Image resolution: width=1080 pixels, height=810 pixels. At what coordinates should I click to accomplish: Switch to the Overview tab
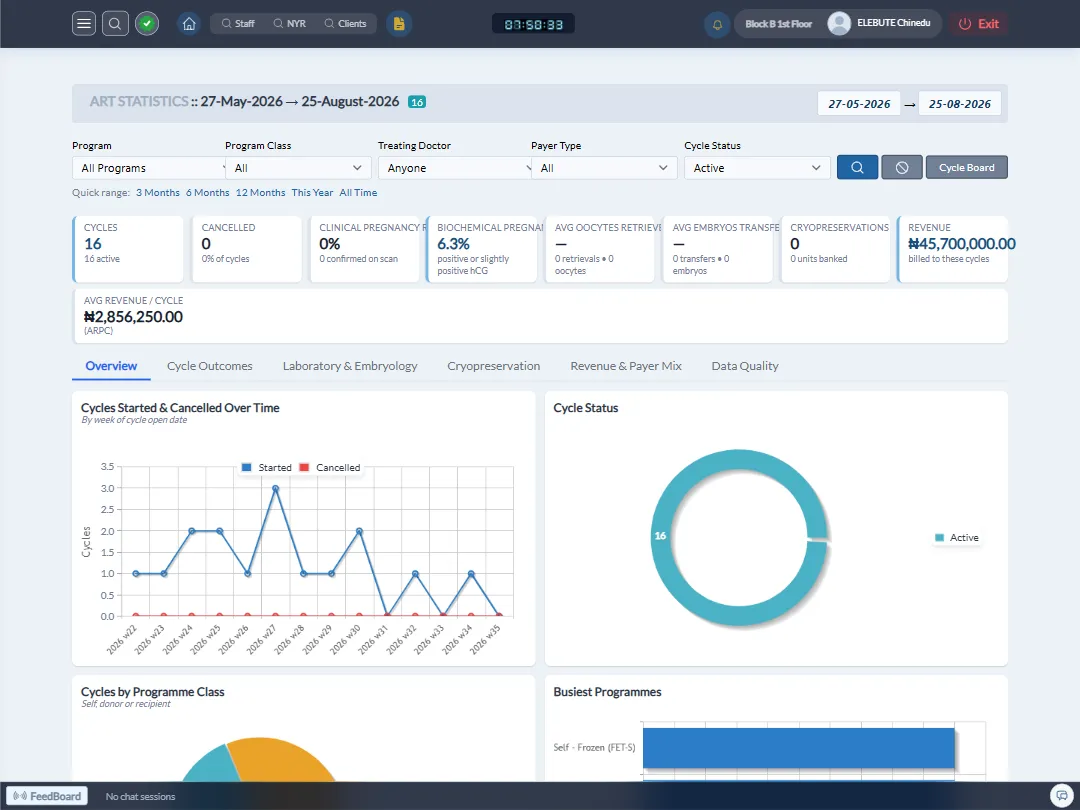tap(111, 366)
